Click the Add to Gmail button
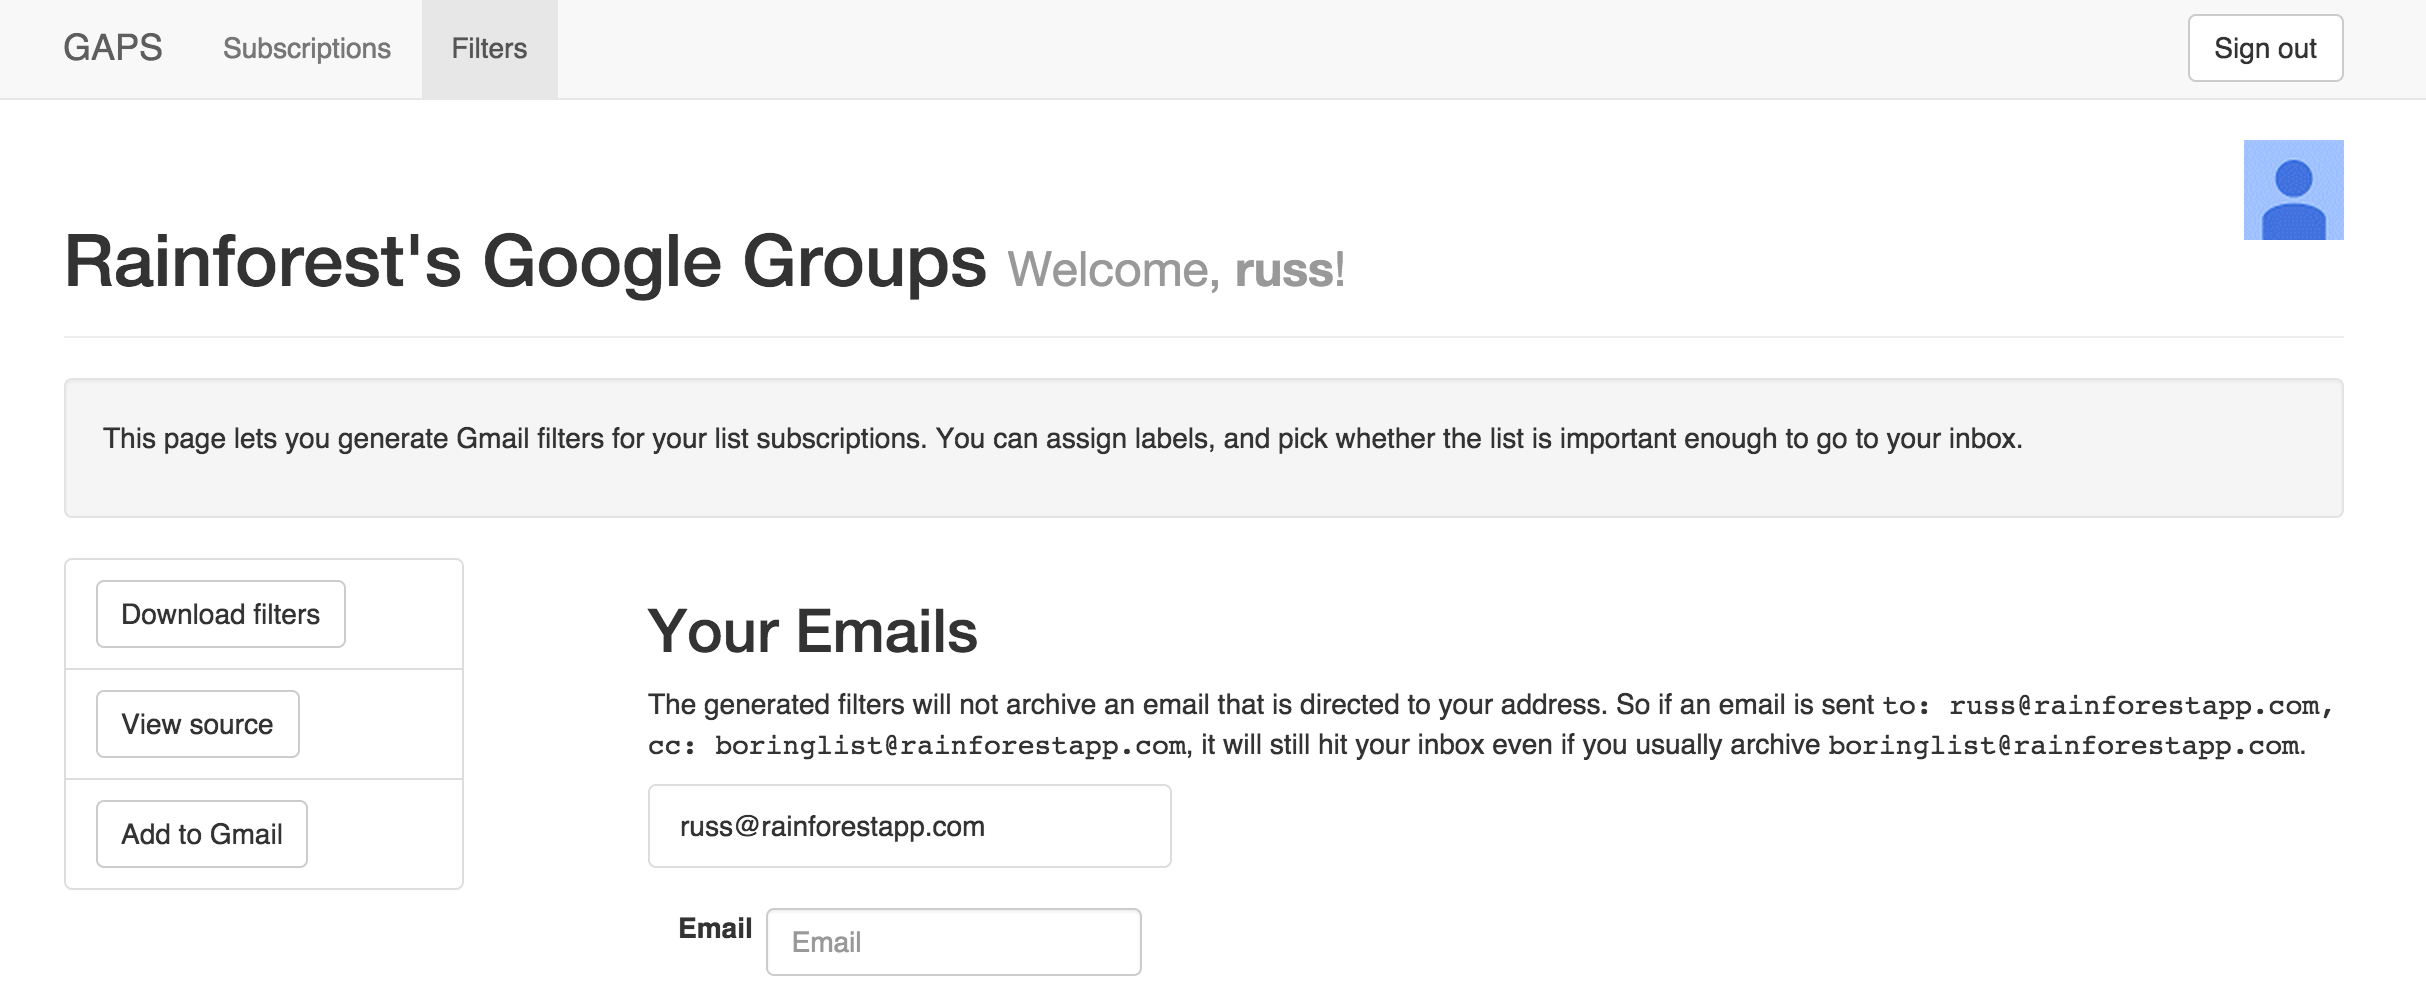The height and width of the screenshot is (996, 2426). tap(202, 834)
